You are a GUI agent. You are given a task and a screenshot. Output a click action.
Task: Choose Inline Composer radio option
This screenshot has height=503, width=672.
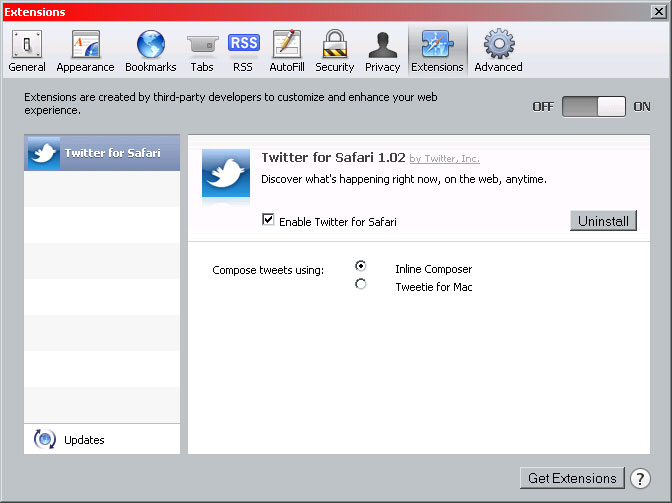361,266
